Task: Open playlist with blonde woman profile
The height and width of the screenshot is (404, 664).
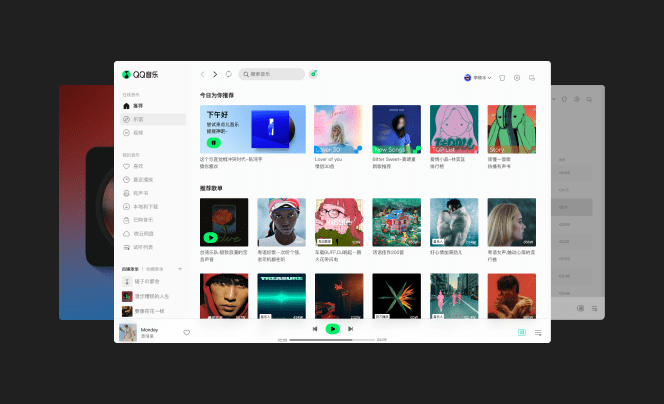Action: pyautogui.click(x=512, y=222)
